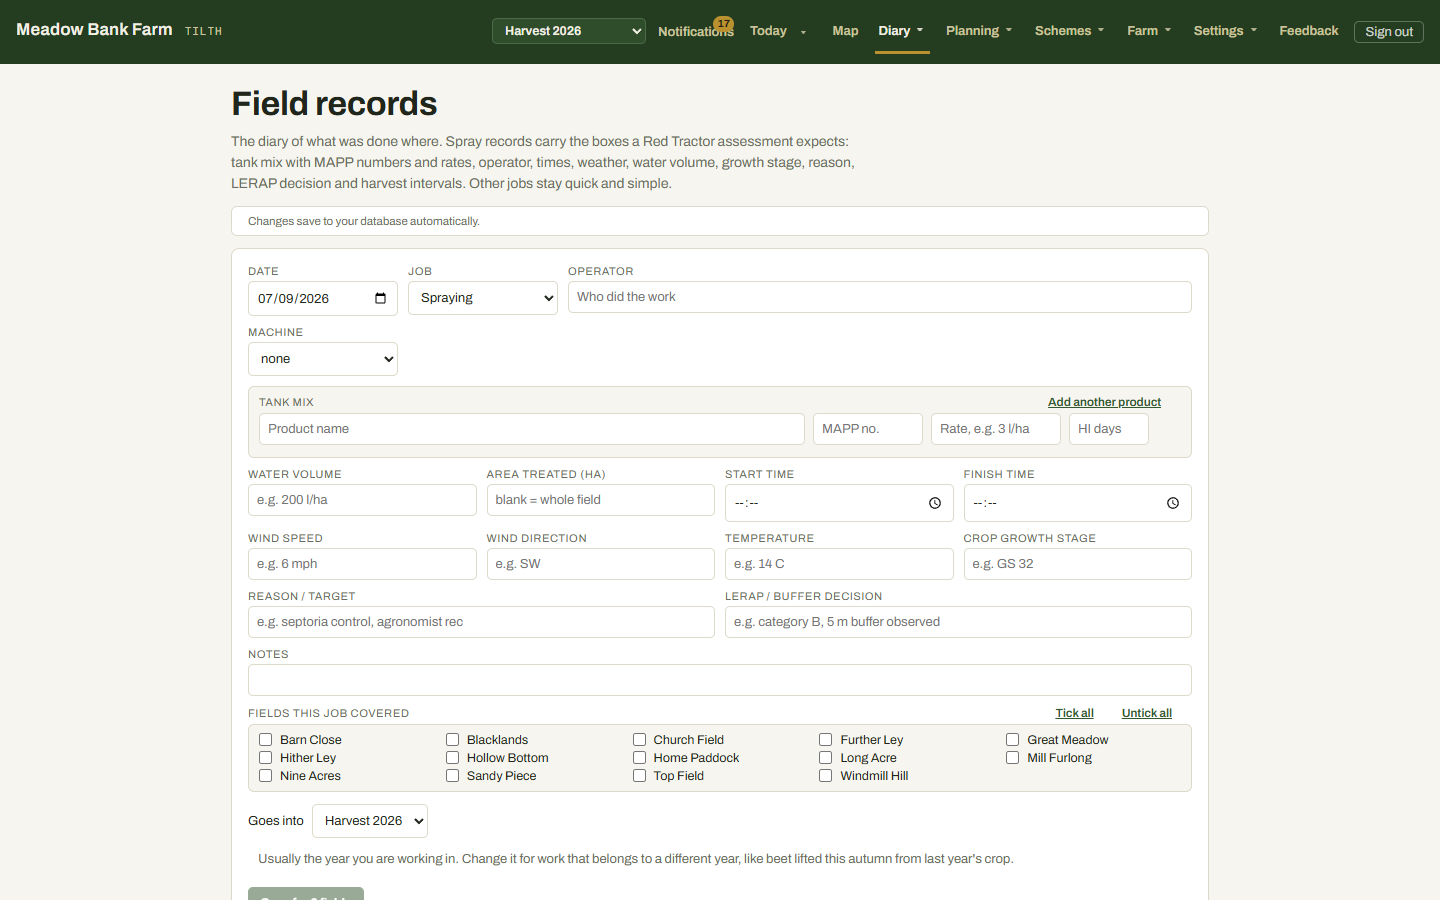Expand the Planning menu
Screen dimensions: 1440x900
979,31
